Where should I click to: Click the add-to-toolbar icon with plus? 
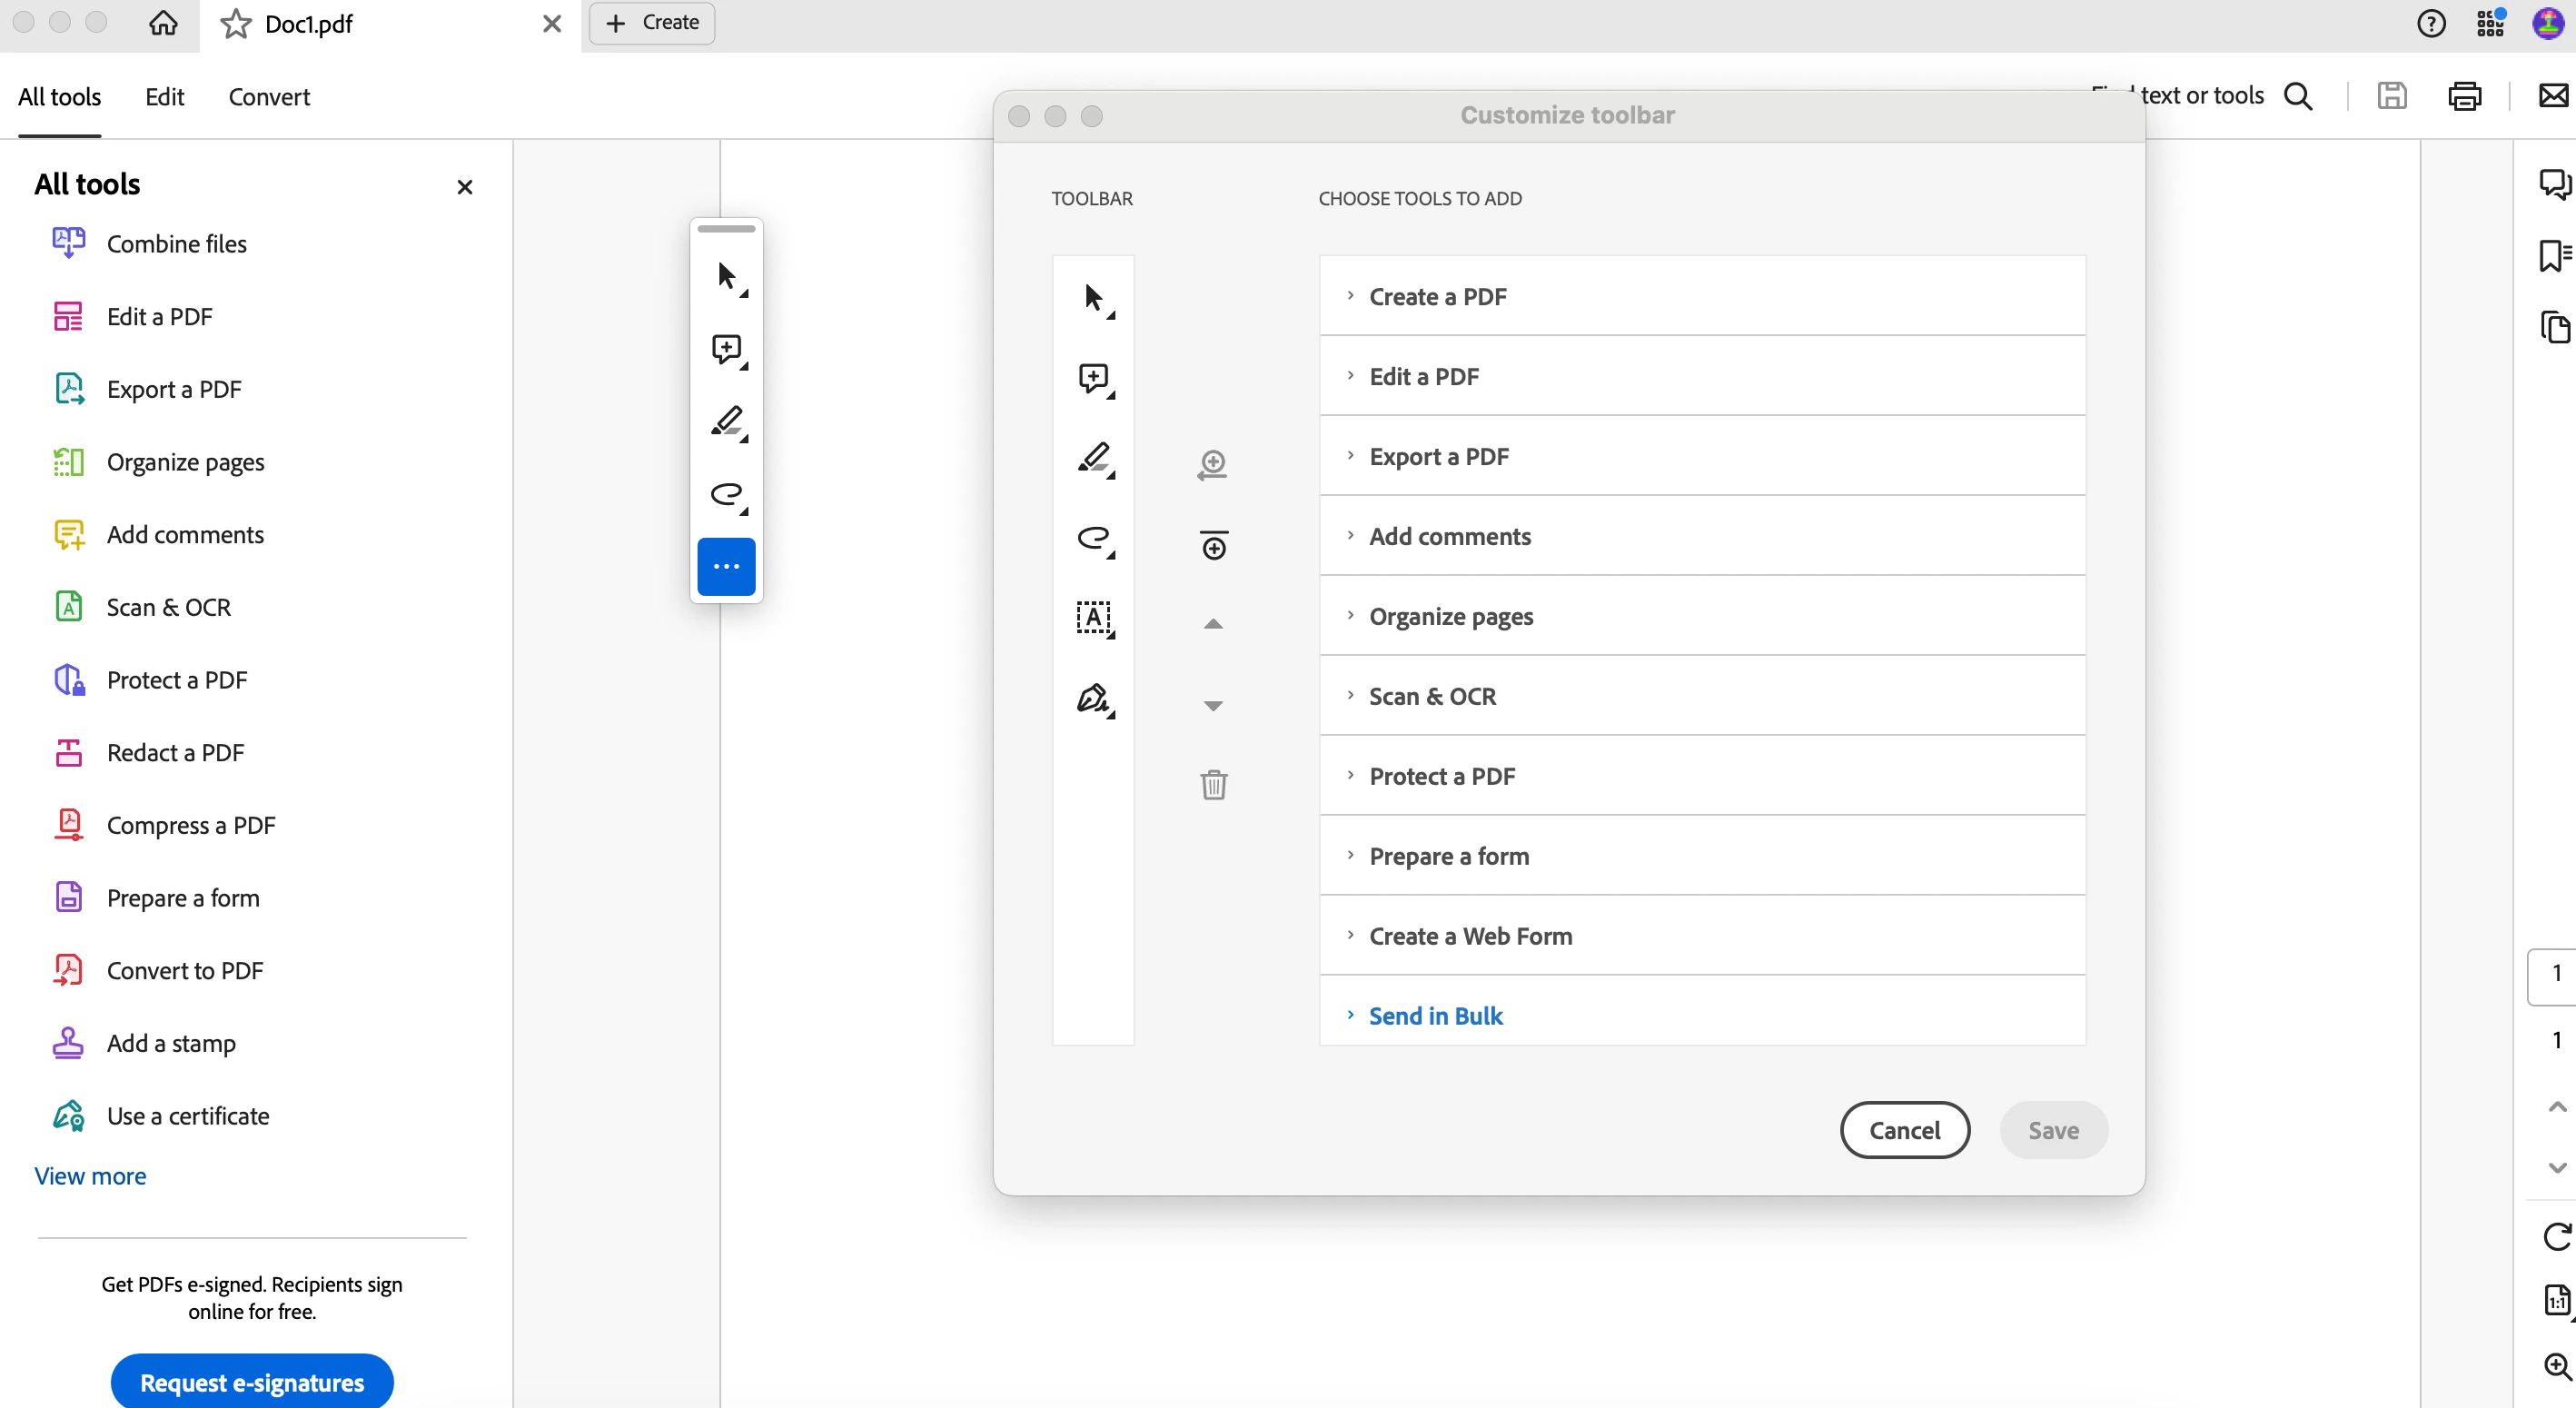pyautogui.click(x=1212, y=464)
